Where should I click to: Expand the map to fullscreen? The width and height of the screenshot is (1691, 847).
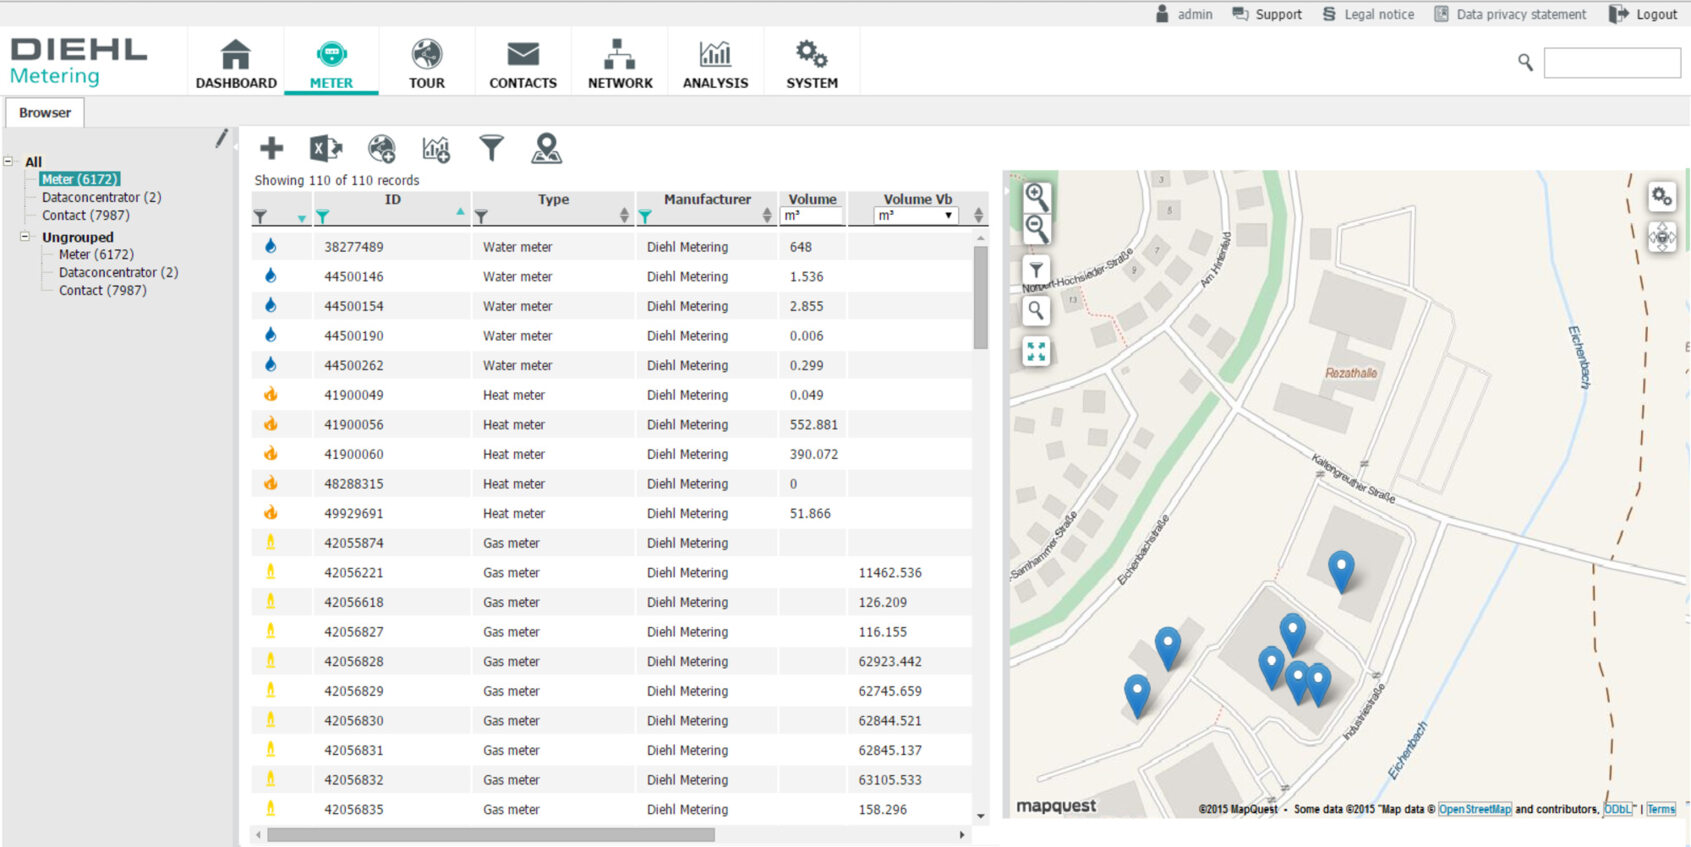point(1036,351)
